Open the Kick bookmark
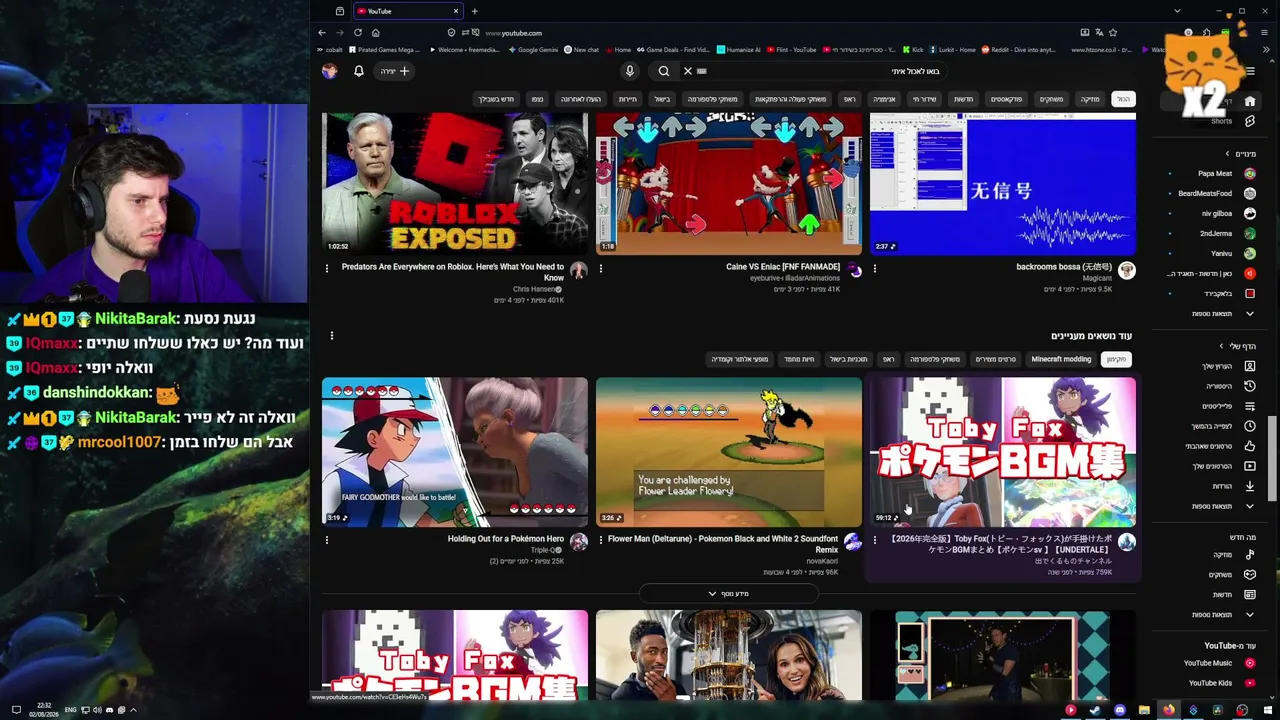This screenshot has width=1280, height=720. pyautogui.click(x=913, y=49)
